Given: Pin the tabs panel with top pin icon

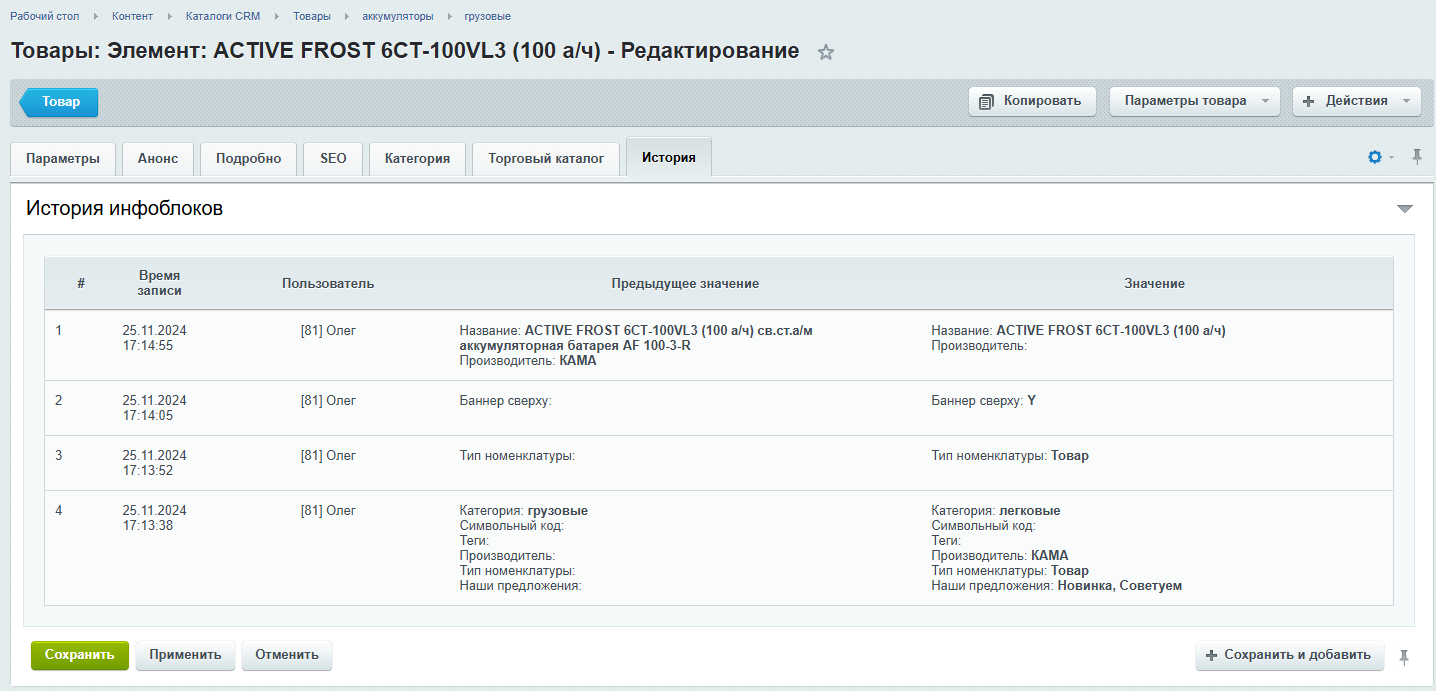Looking at the screenshot, I should [x=1416, y=156].
